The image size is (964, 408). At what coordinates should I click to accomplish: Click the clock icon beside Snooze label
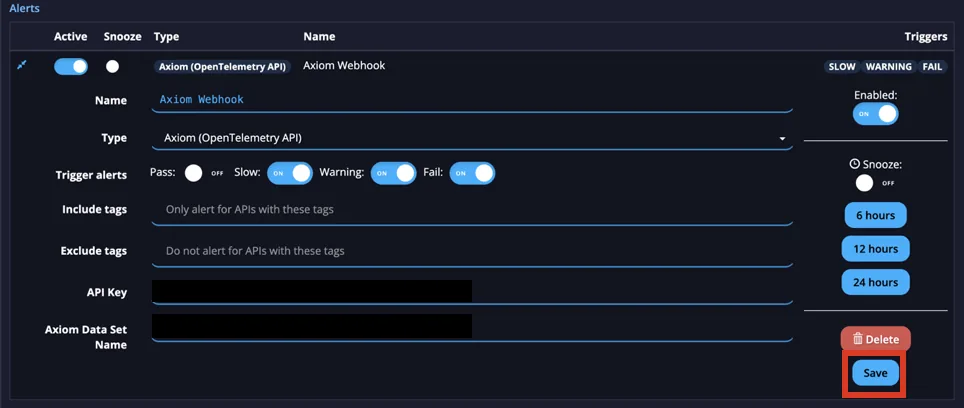pyautogui.click(x=854, y=164)
